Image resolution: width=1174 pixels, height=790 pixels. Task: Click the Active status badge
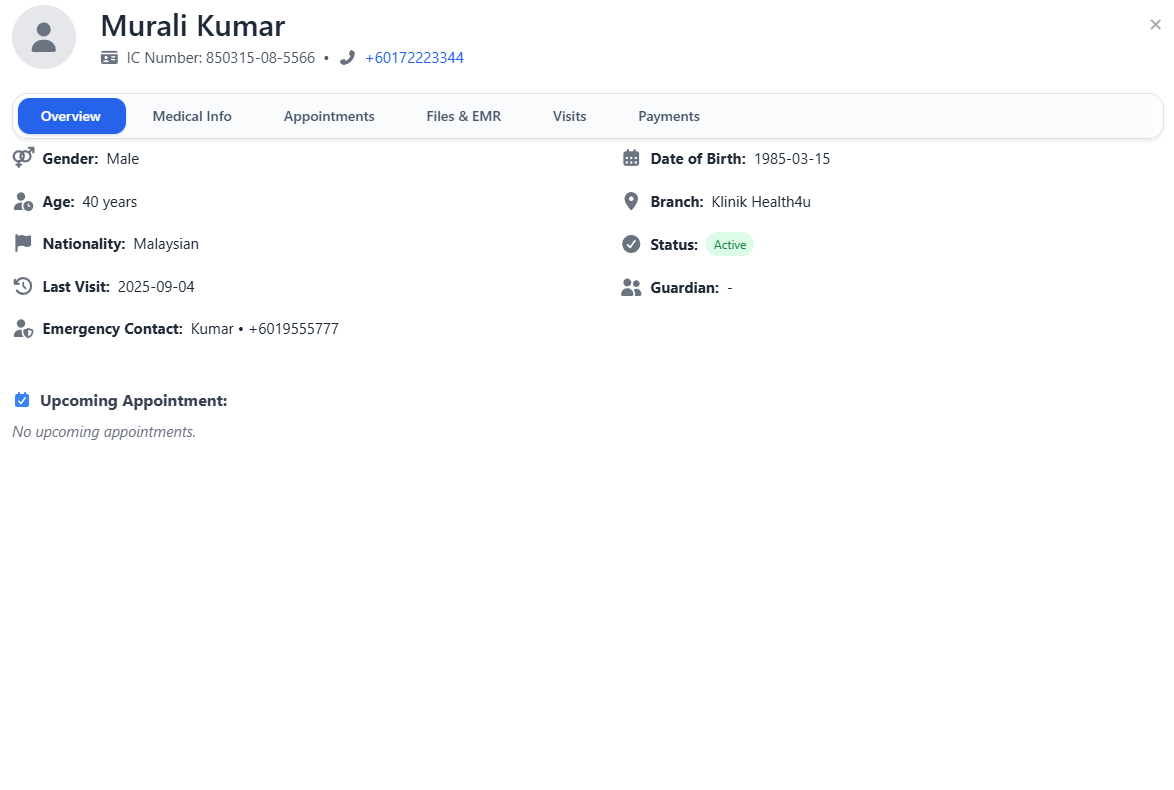pos(729,244)
